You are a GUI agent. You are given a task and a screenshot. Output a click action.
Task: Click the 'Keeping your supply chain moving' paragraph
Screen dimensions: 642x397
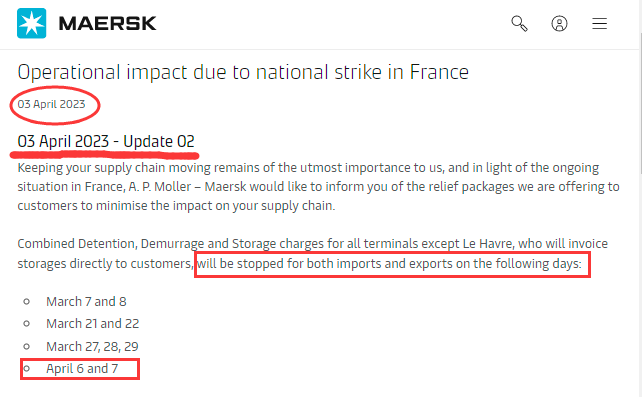pos(318,187)
